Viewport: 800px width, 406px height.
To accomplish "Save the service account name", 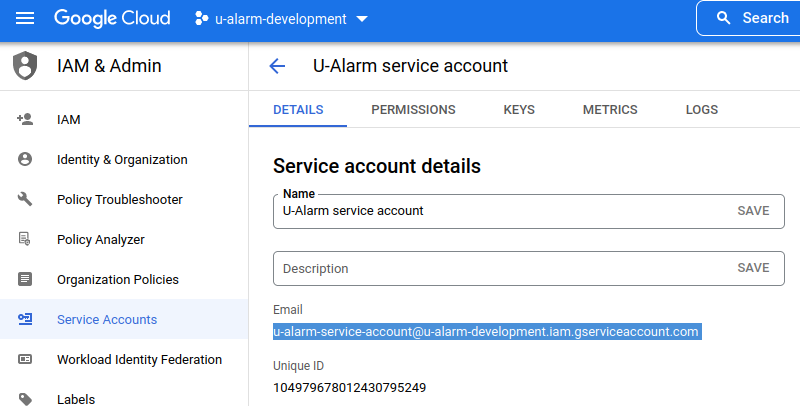I will (753, 211).
